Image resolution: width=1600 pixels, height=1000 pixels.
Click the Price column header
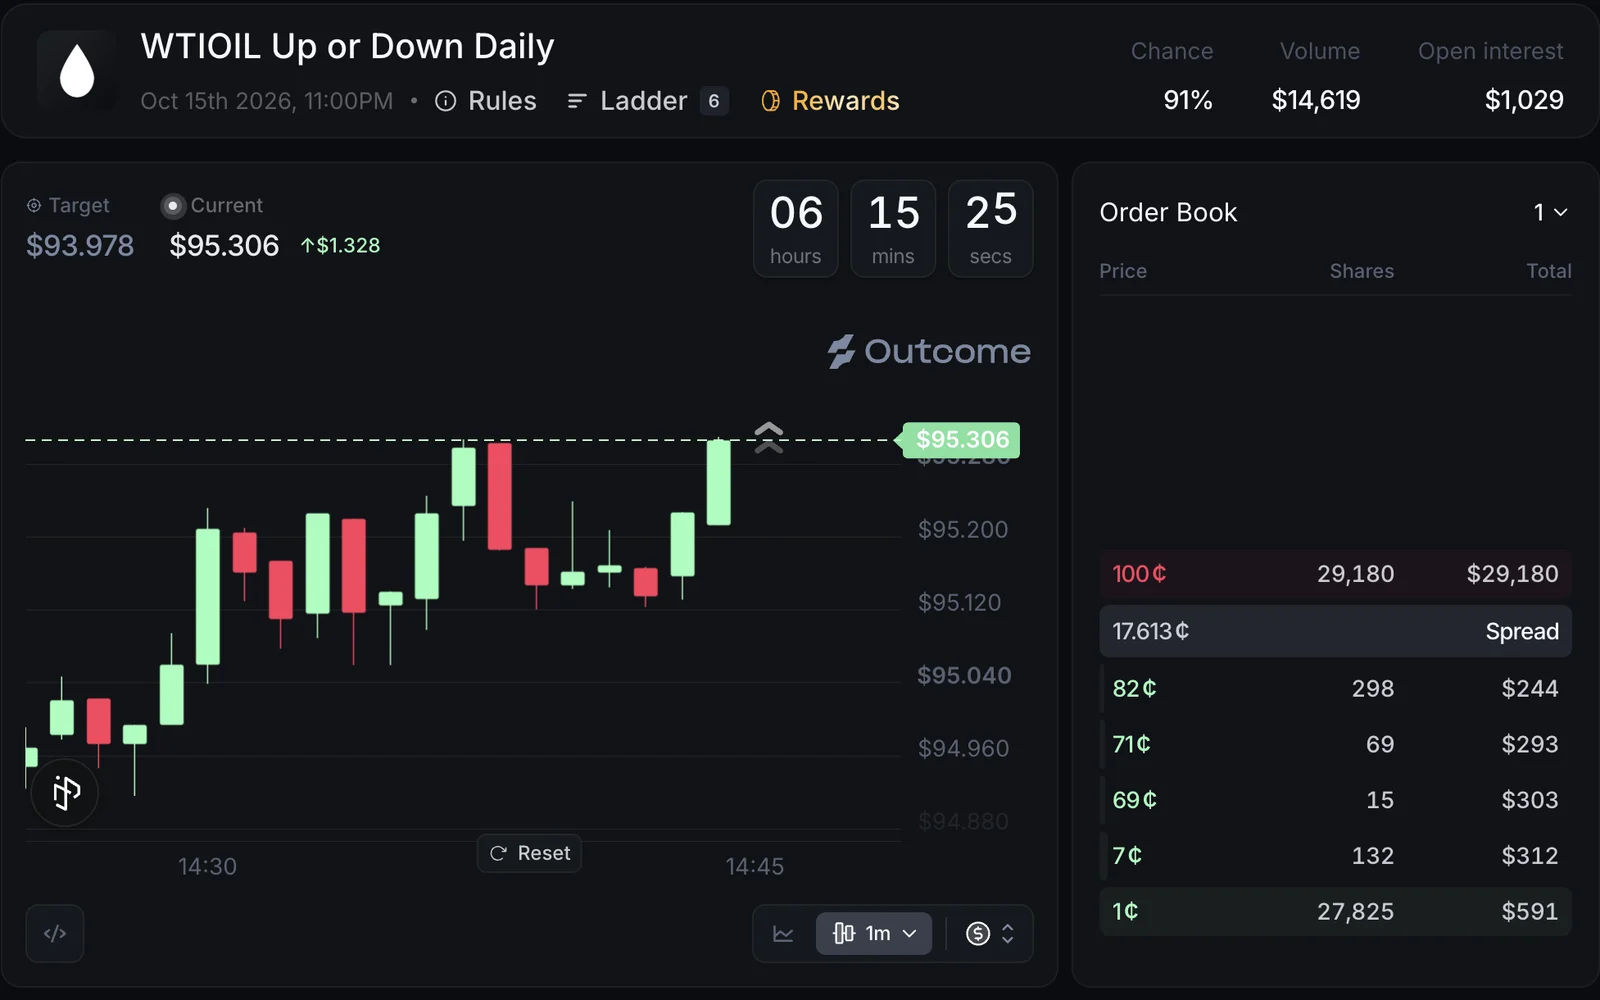1123,271
